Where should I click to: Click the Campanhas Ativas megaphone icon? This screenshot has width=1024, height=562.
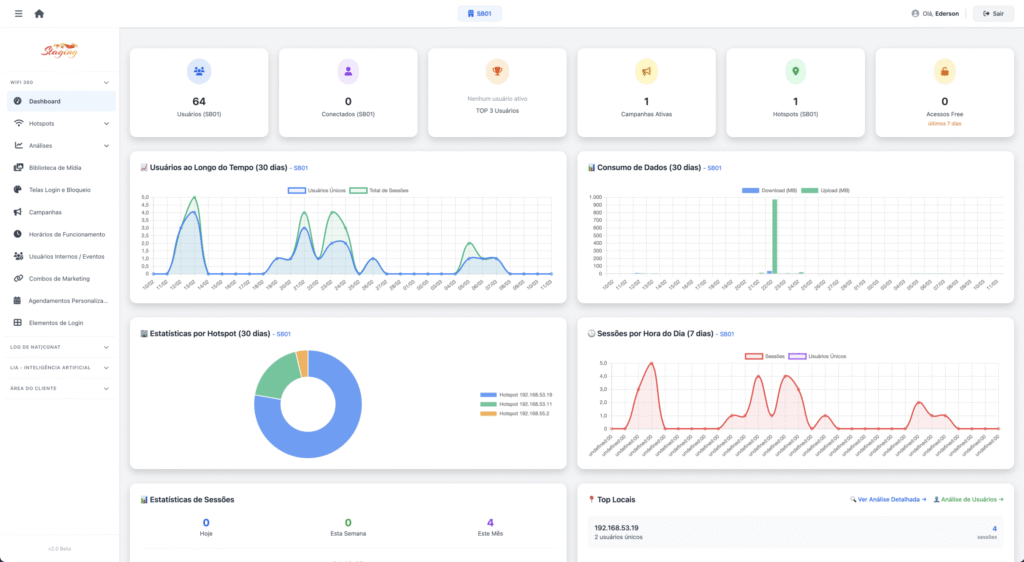coord(646,71)
